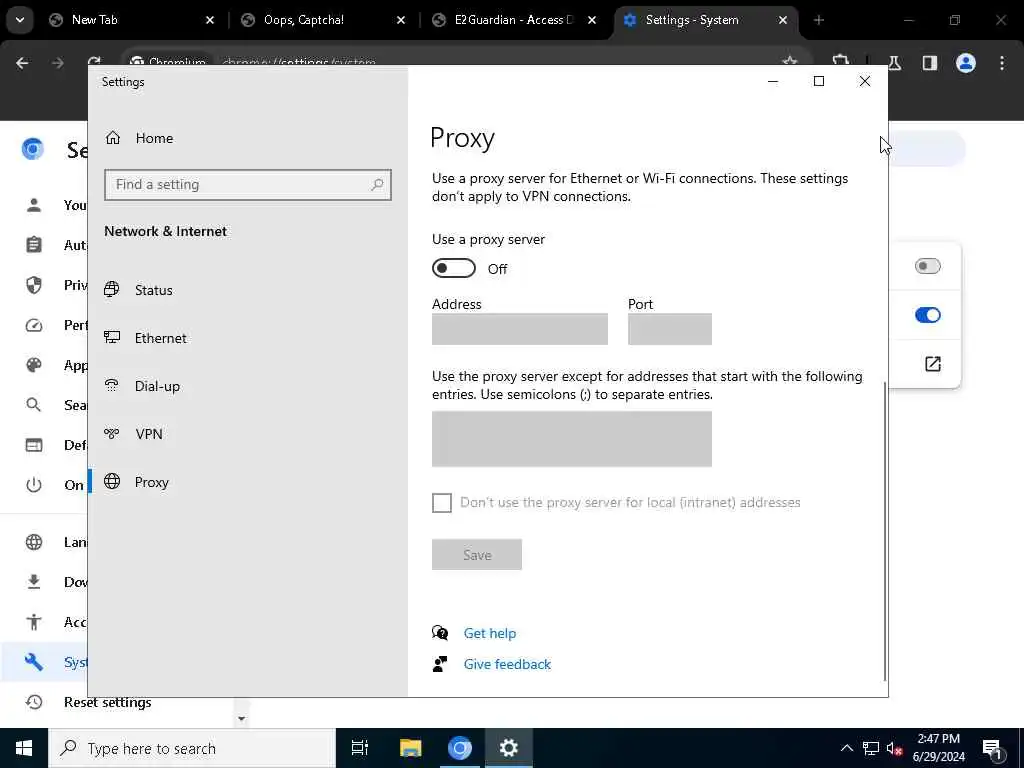Open the Chromium extensions puzzle icon
Screen dimensions: 1024x768
pyautogui.click(x=841, y=60)
